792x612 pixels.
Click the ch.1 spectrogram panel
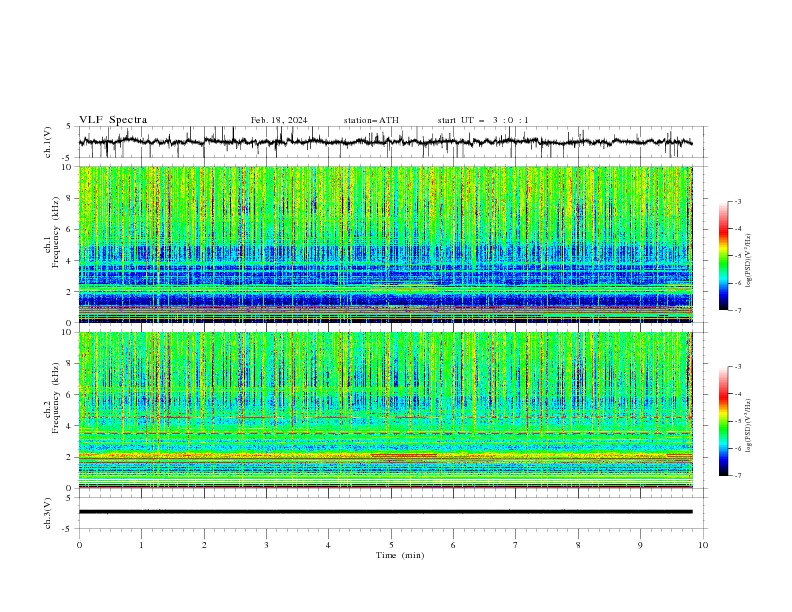[x=385, y=244]
